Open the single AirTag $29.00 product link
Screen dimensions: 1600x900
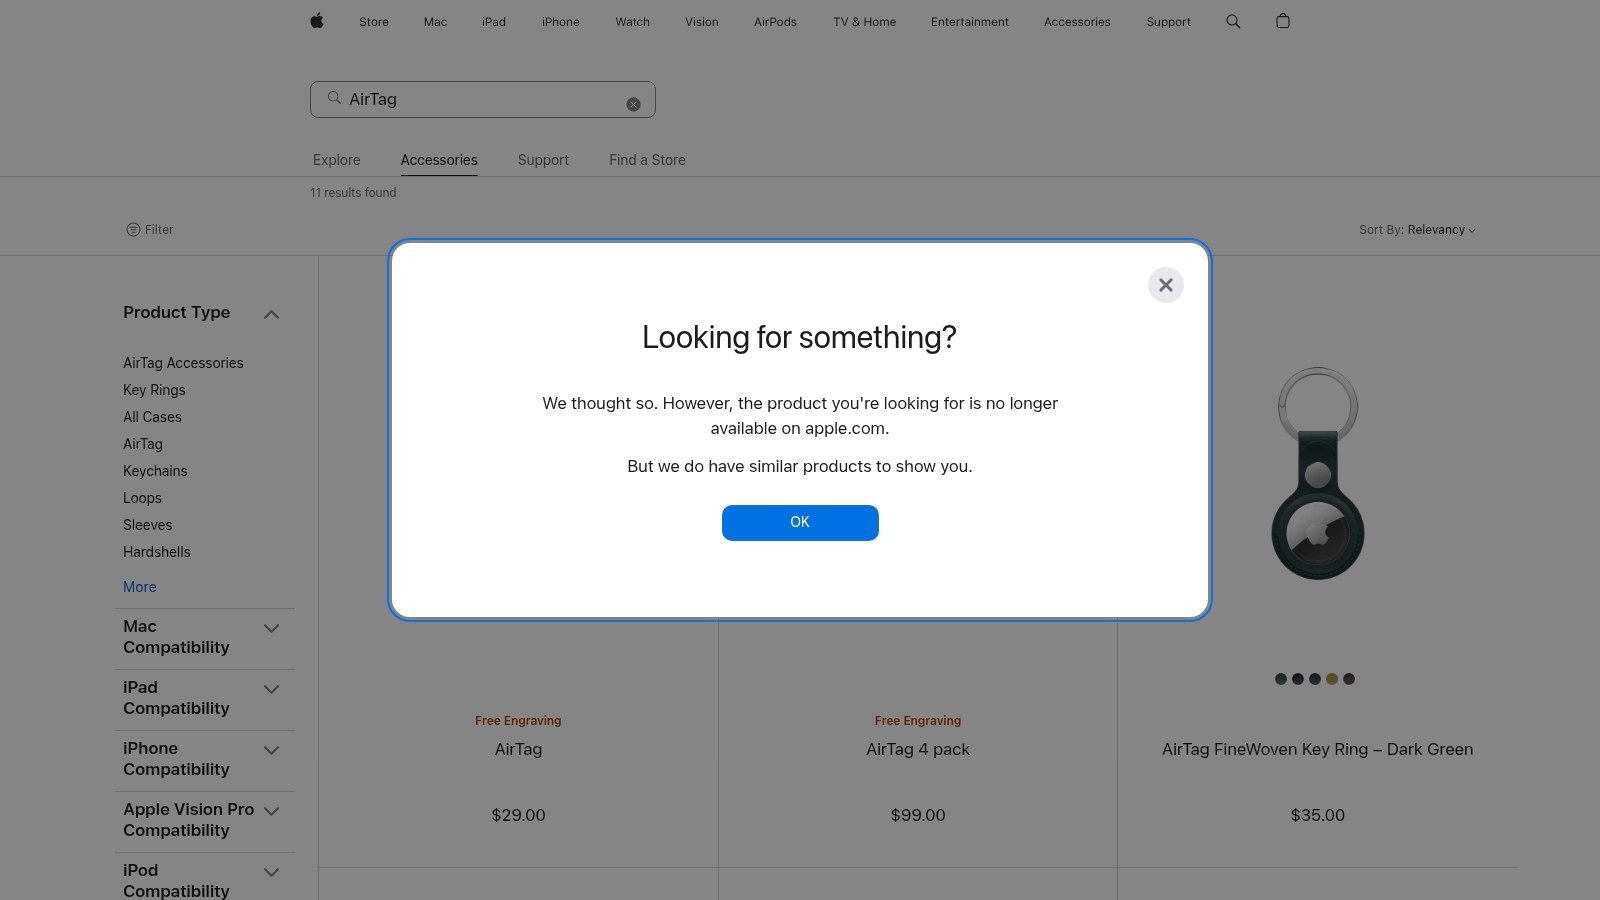click(518, 749)
